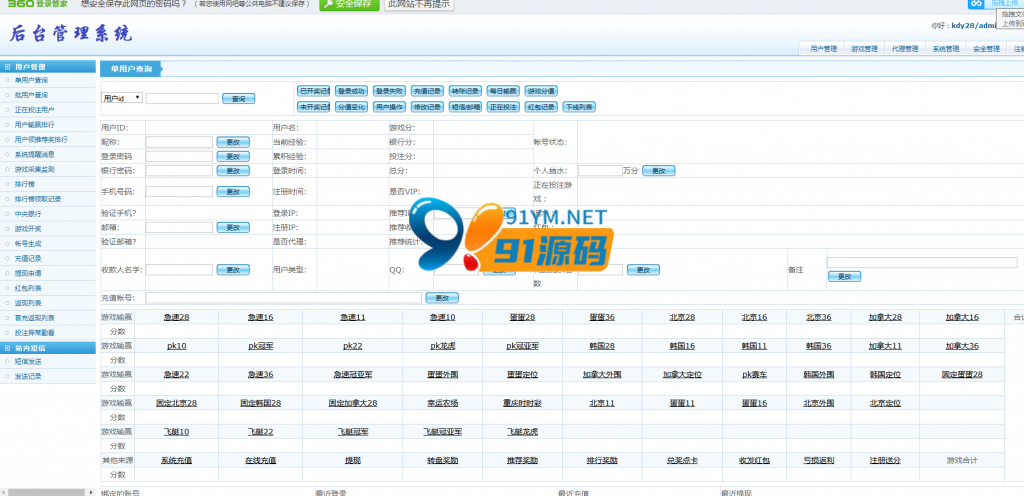Open the 用户管理 top menu tab
The width and height of the screenshot is (1024, 496).
pyautogui.click(x=824, y=49)
